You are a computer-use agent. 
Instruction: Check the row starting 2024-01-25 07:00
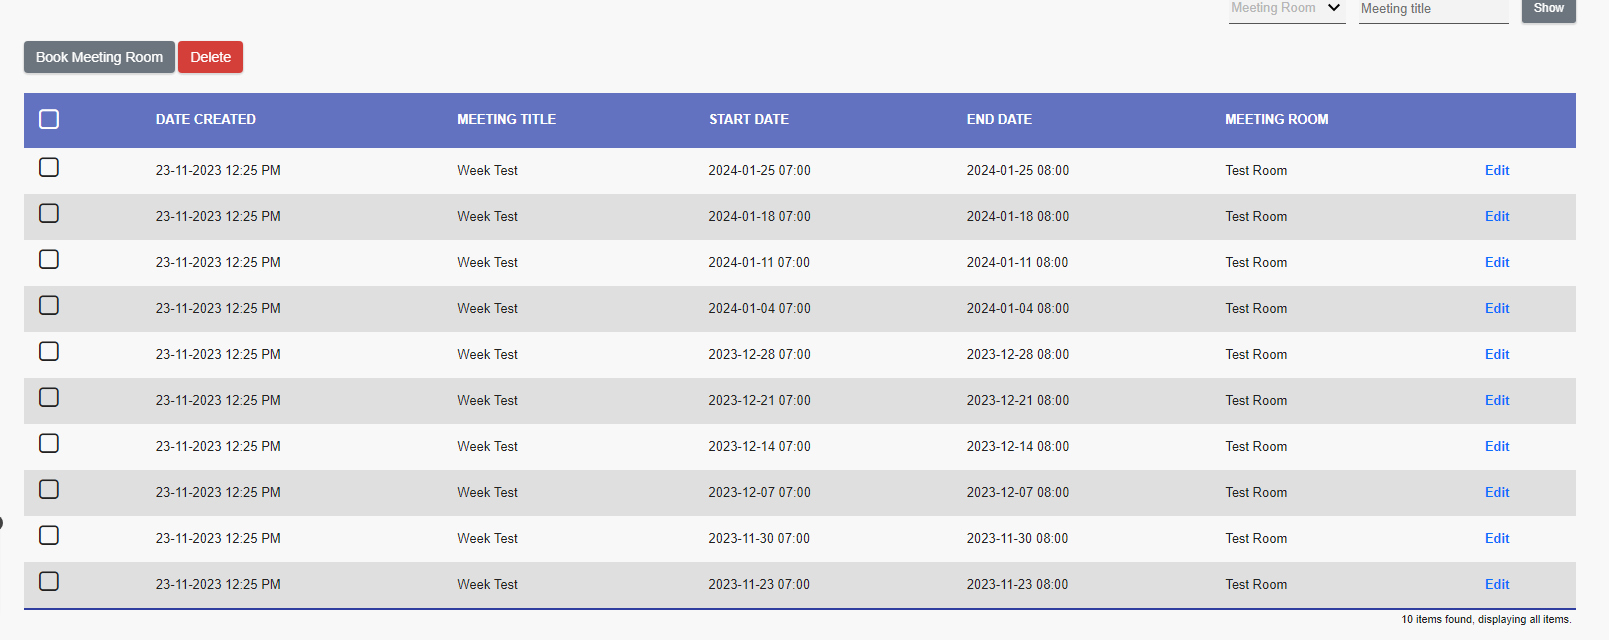[x=49, y=167]
